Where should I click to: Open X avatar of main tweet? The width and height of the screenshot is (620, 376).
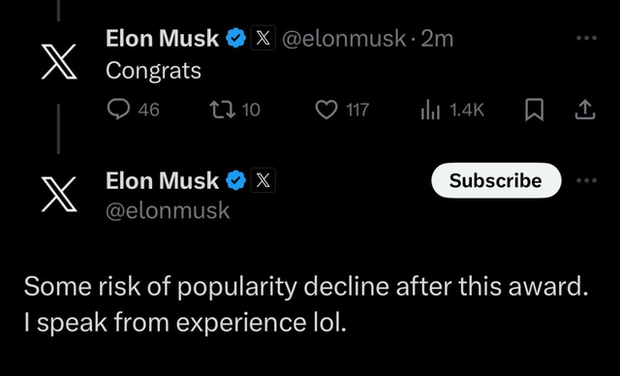point(59,194)
